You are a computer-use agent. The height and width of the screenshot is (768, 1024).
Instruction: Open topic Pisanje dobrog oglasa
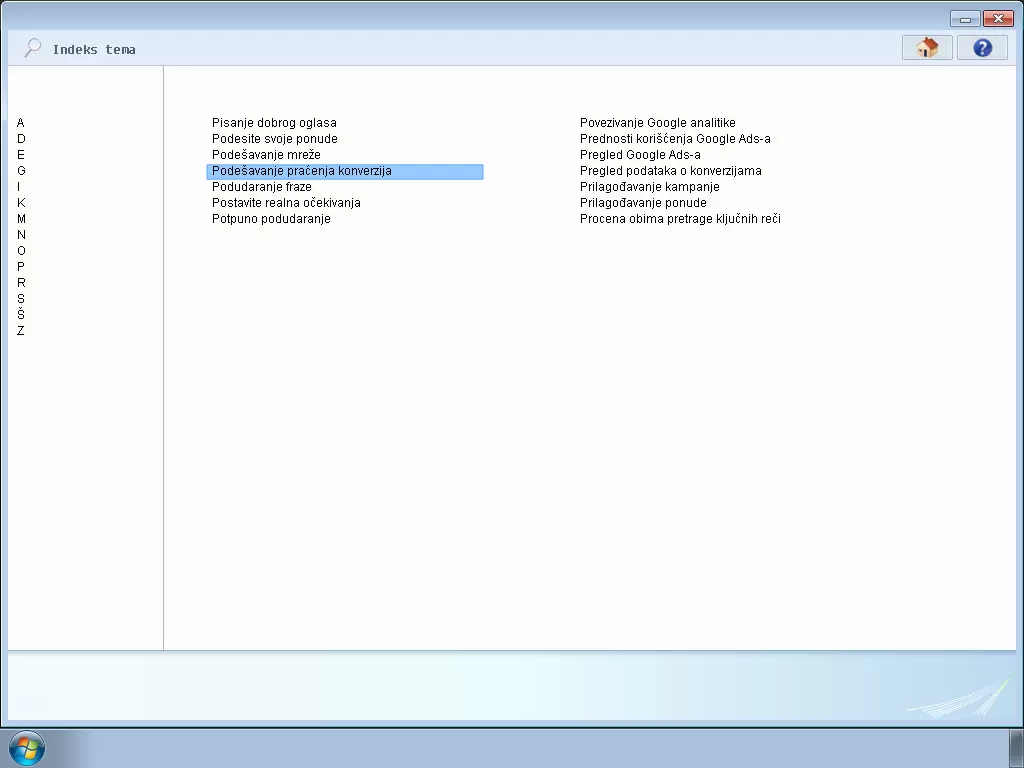coord(274,123)
